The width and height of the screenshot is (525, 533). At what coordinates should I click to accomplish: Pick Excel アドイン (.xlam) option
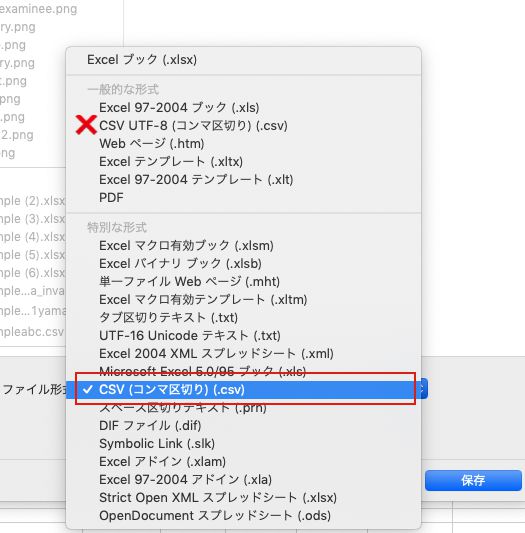pos(243,462)
